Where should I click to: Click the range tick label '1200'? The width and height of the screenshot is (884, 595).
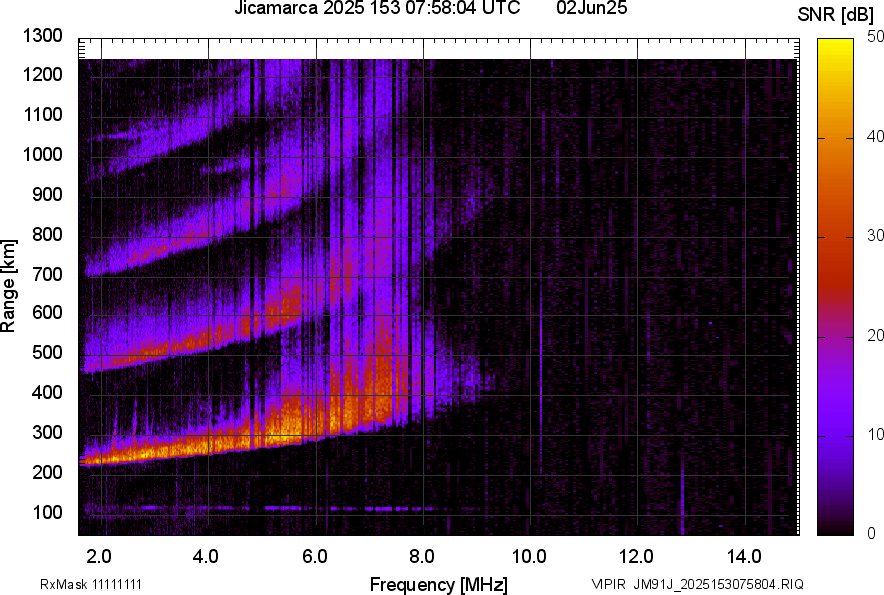pyautogui.click(x=42, y=74)
